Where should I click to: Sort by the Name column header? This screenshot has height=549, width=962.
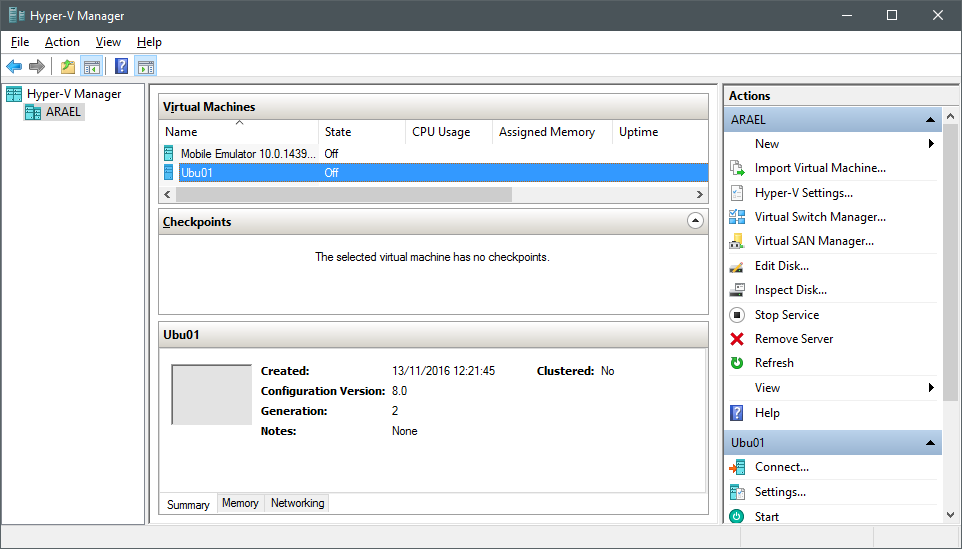point(239,132)
